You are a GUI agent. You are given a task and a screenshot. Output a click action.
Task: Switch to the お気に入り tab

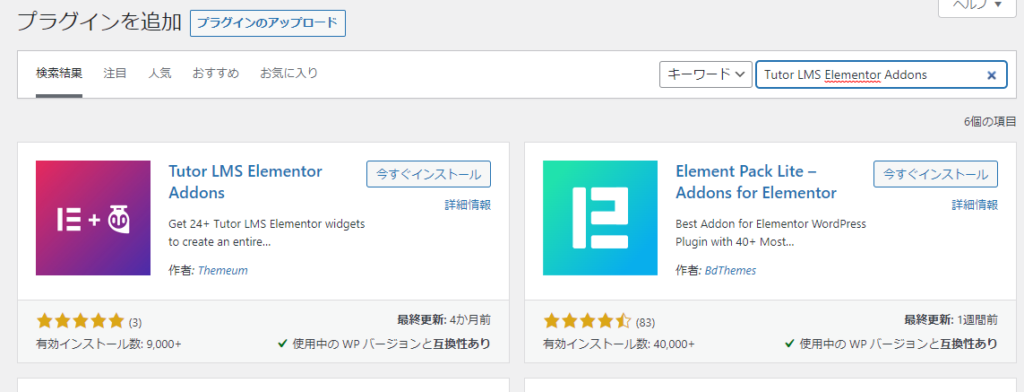(289, 73)
